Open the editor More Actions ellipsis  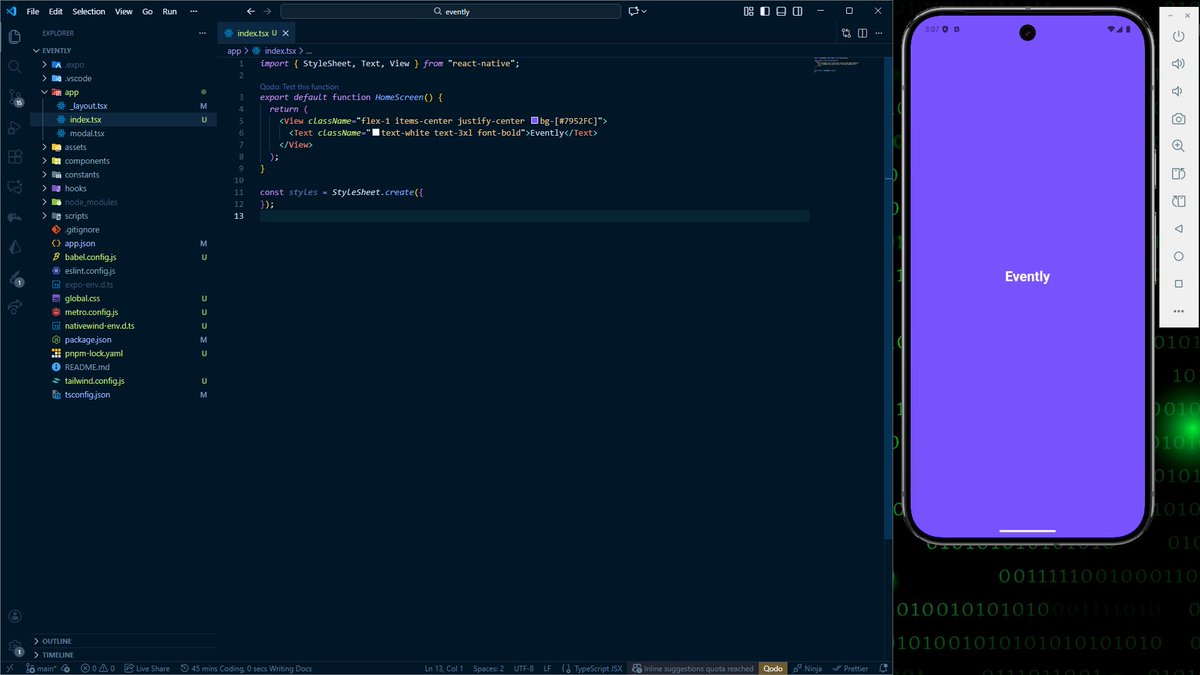pyautogui.click(x=878, y=33)
